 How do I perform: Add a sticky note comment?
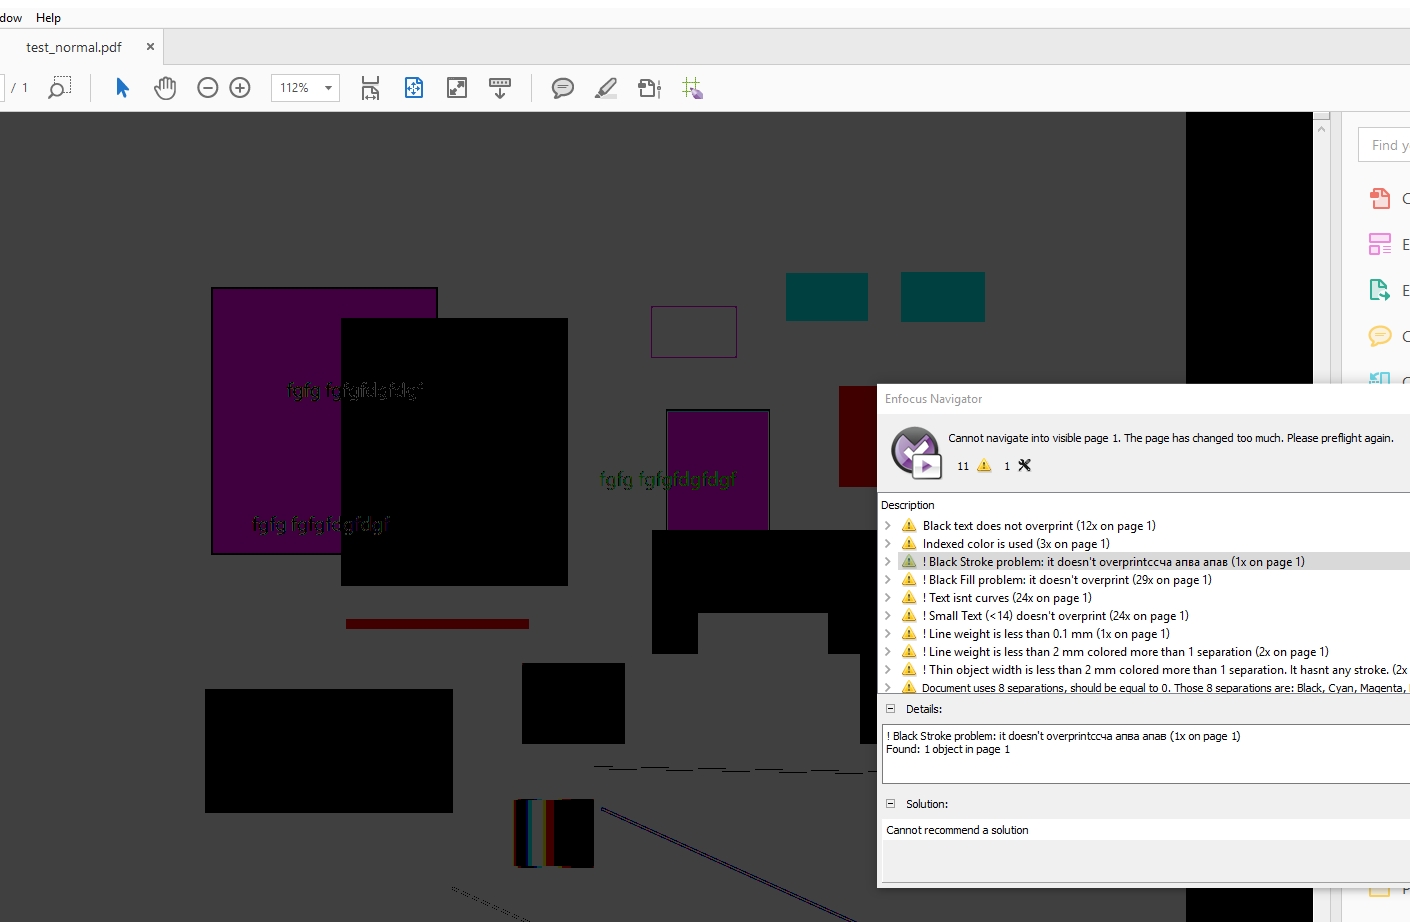(563, 88)
